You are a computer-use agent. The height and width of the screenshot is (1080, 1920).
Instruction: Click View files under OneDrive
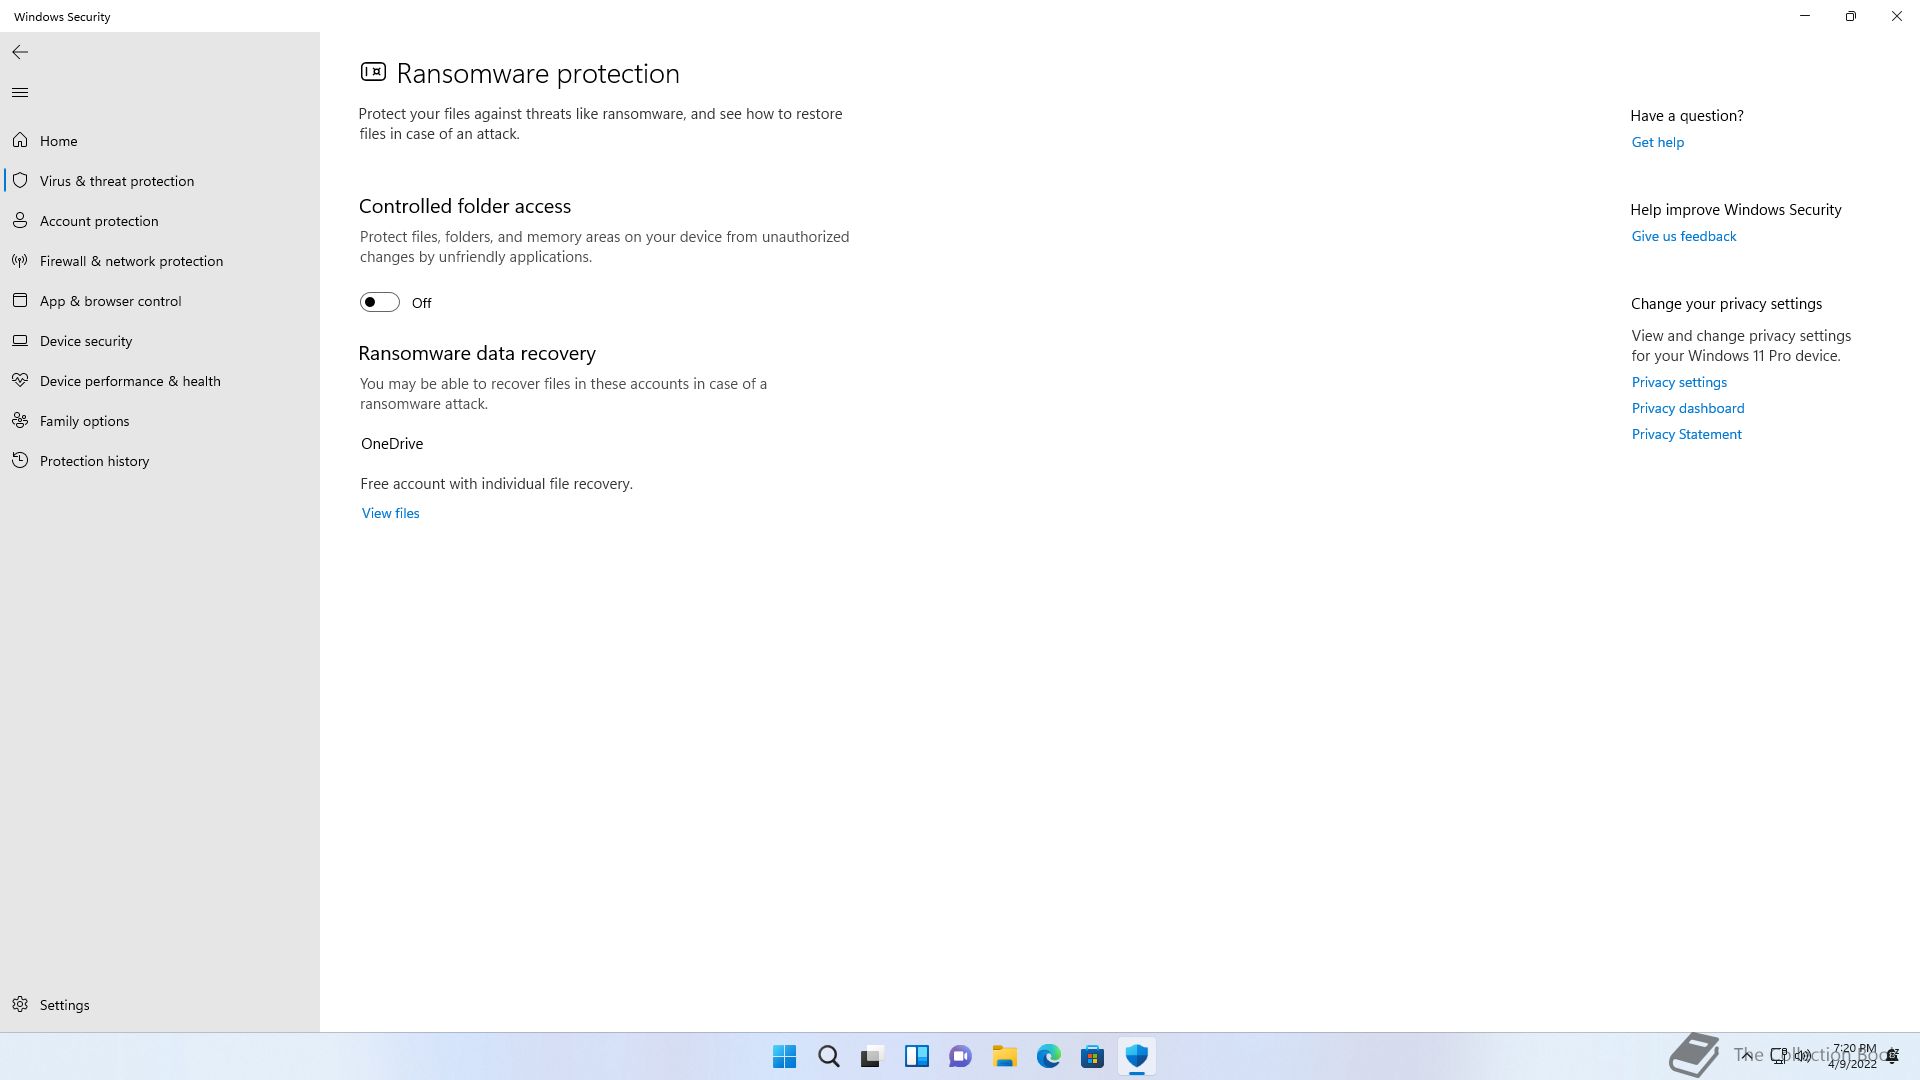point(390,513)
